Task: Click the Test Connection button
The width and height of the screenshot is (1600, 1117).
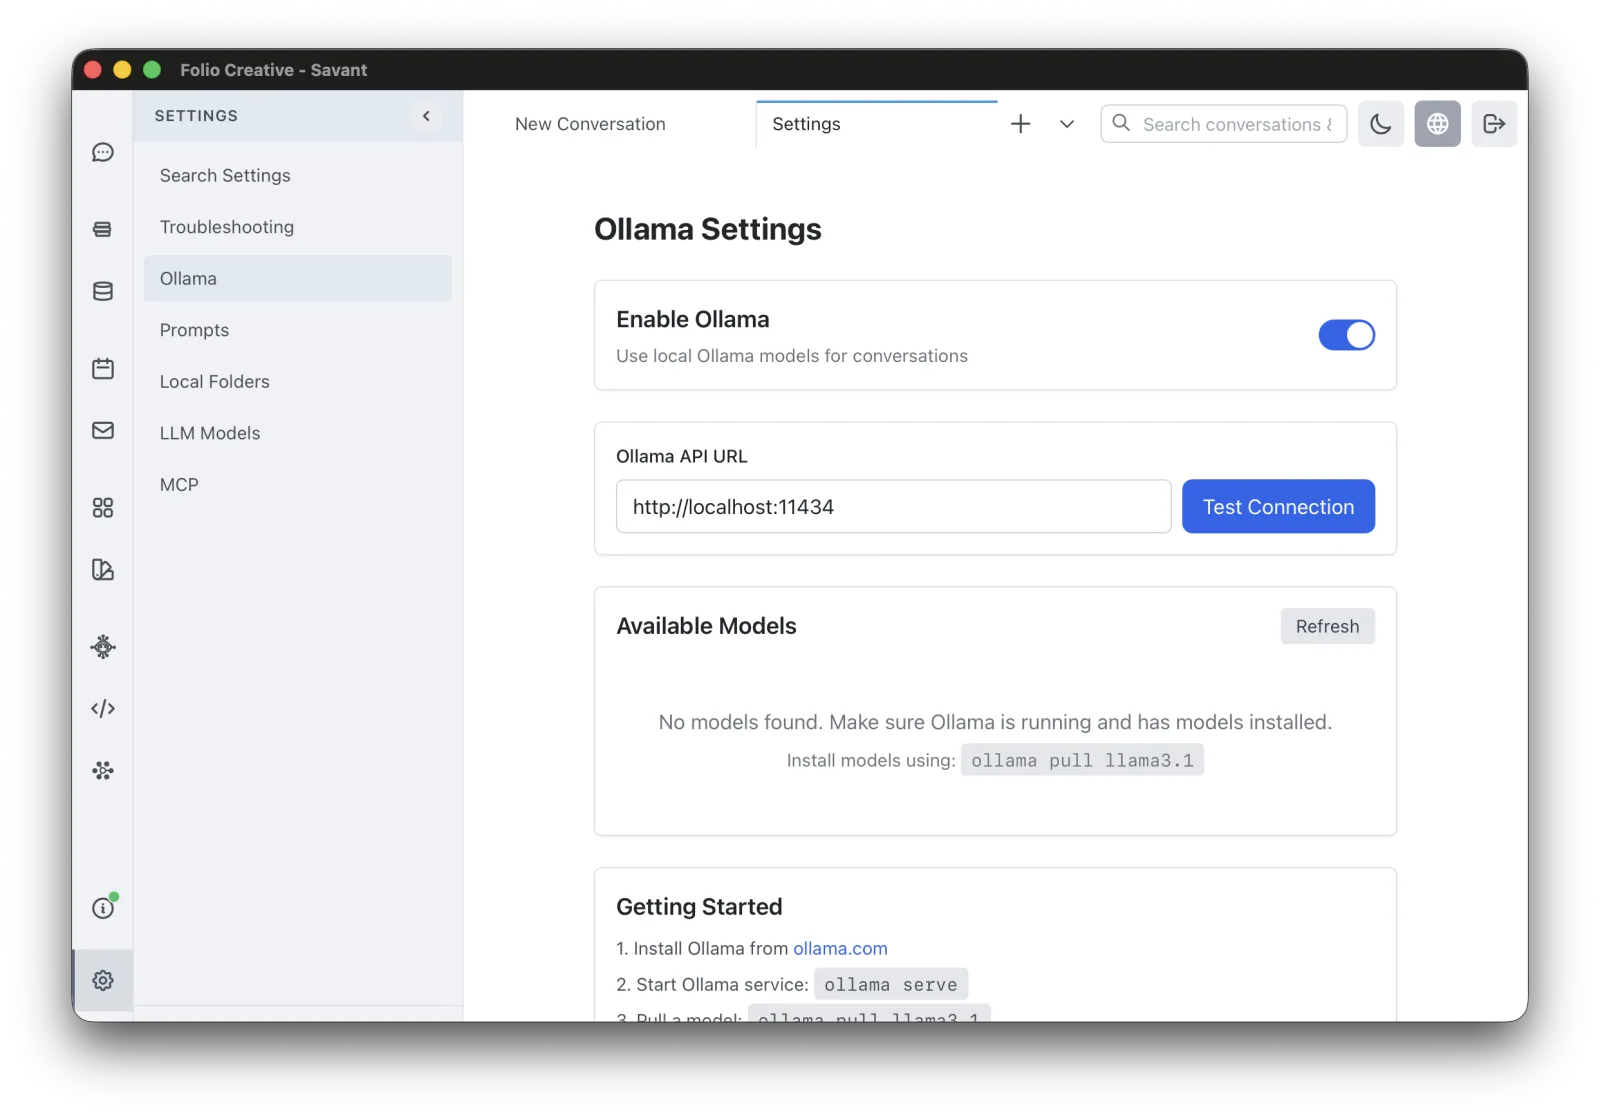Action: pyautogui.click(x=1278, y=506)
